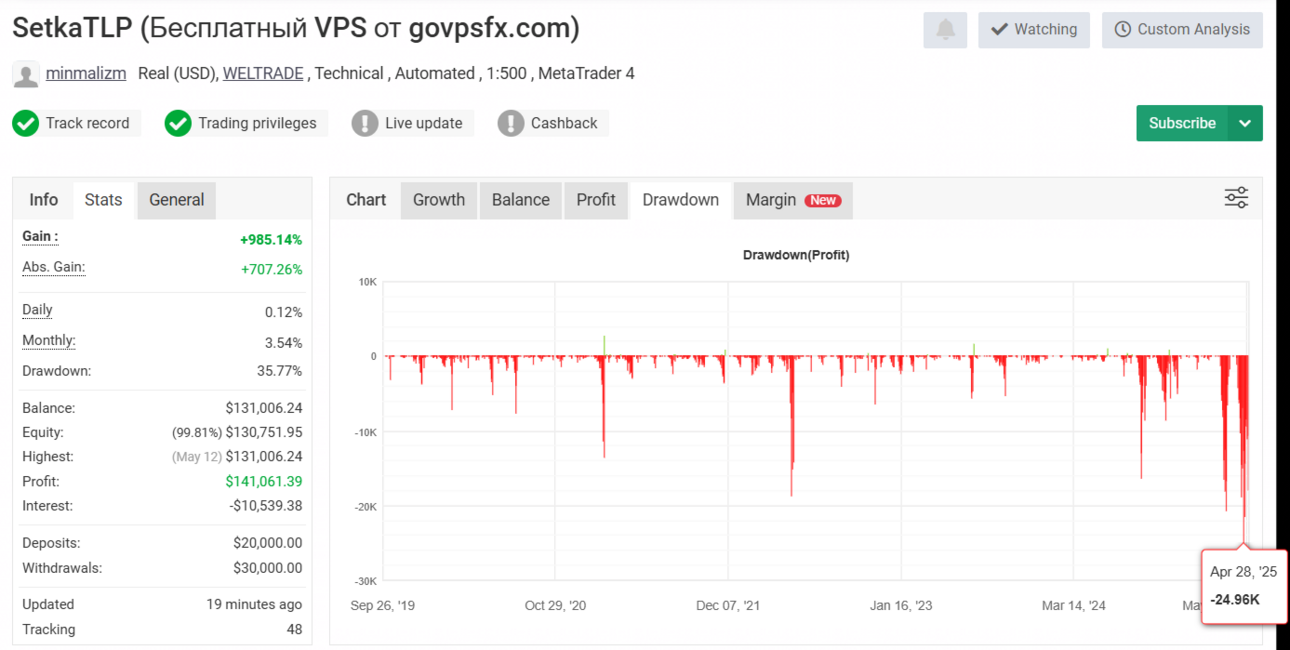Click the $30,000.00 withdrawals value
Image resolution: width=1290 pixels, height=650 pixels.
[268, 568]
